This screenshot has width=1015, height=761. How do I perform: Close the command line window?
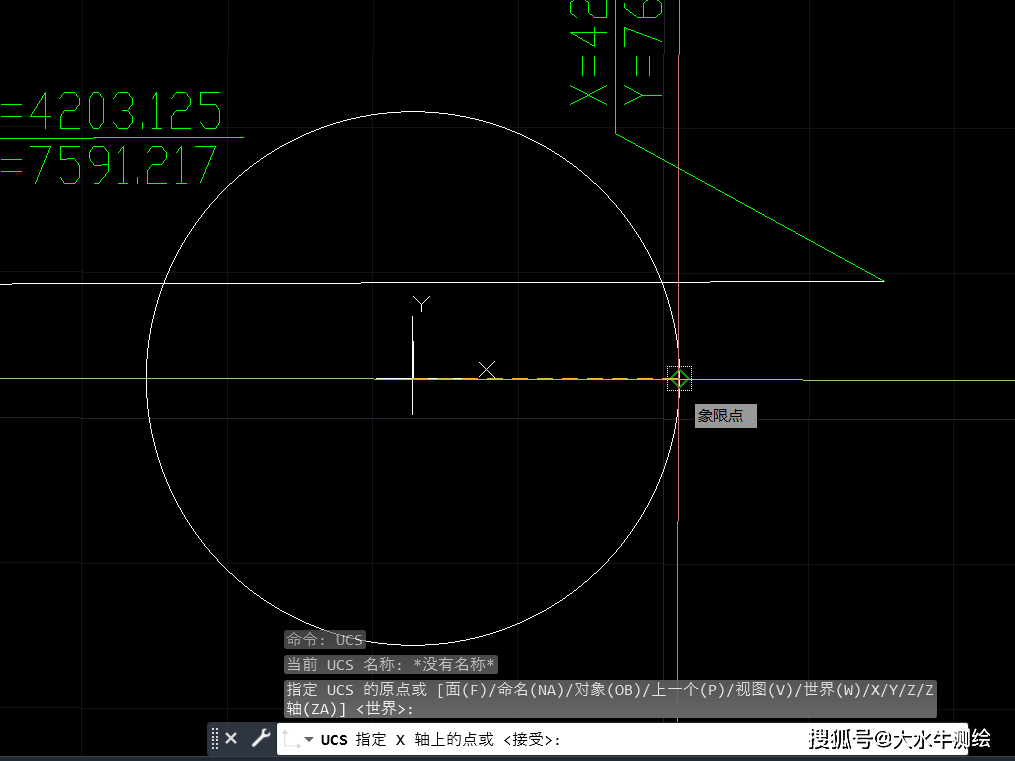click(231, 738)
